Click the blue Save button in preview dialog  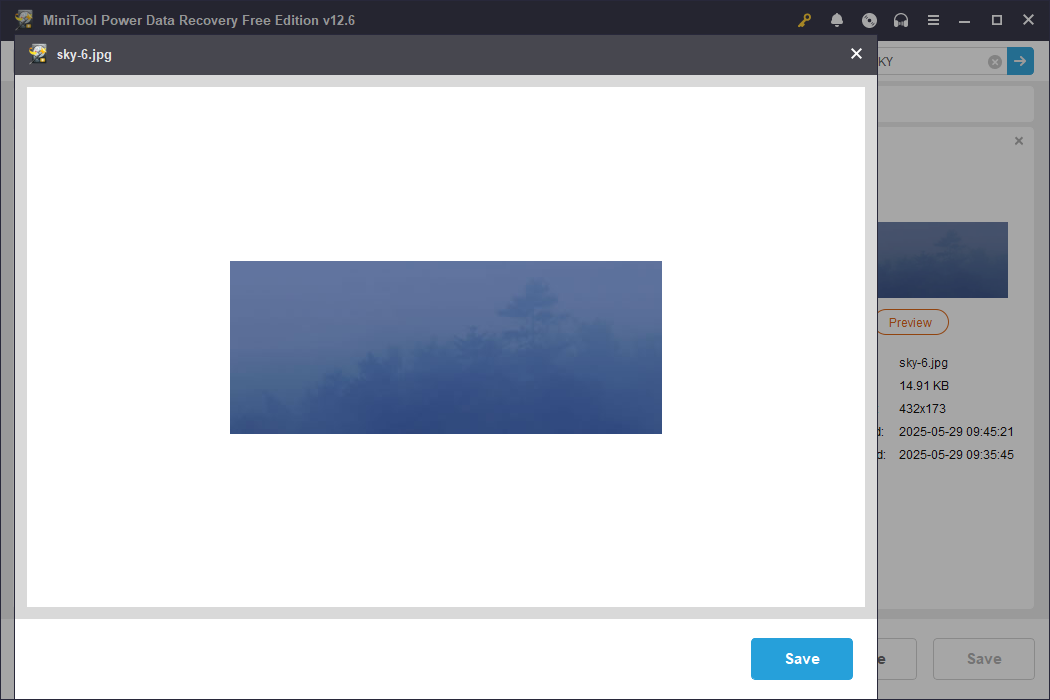[802, 658]
